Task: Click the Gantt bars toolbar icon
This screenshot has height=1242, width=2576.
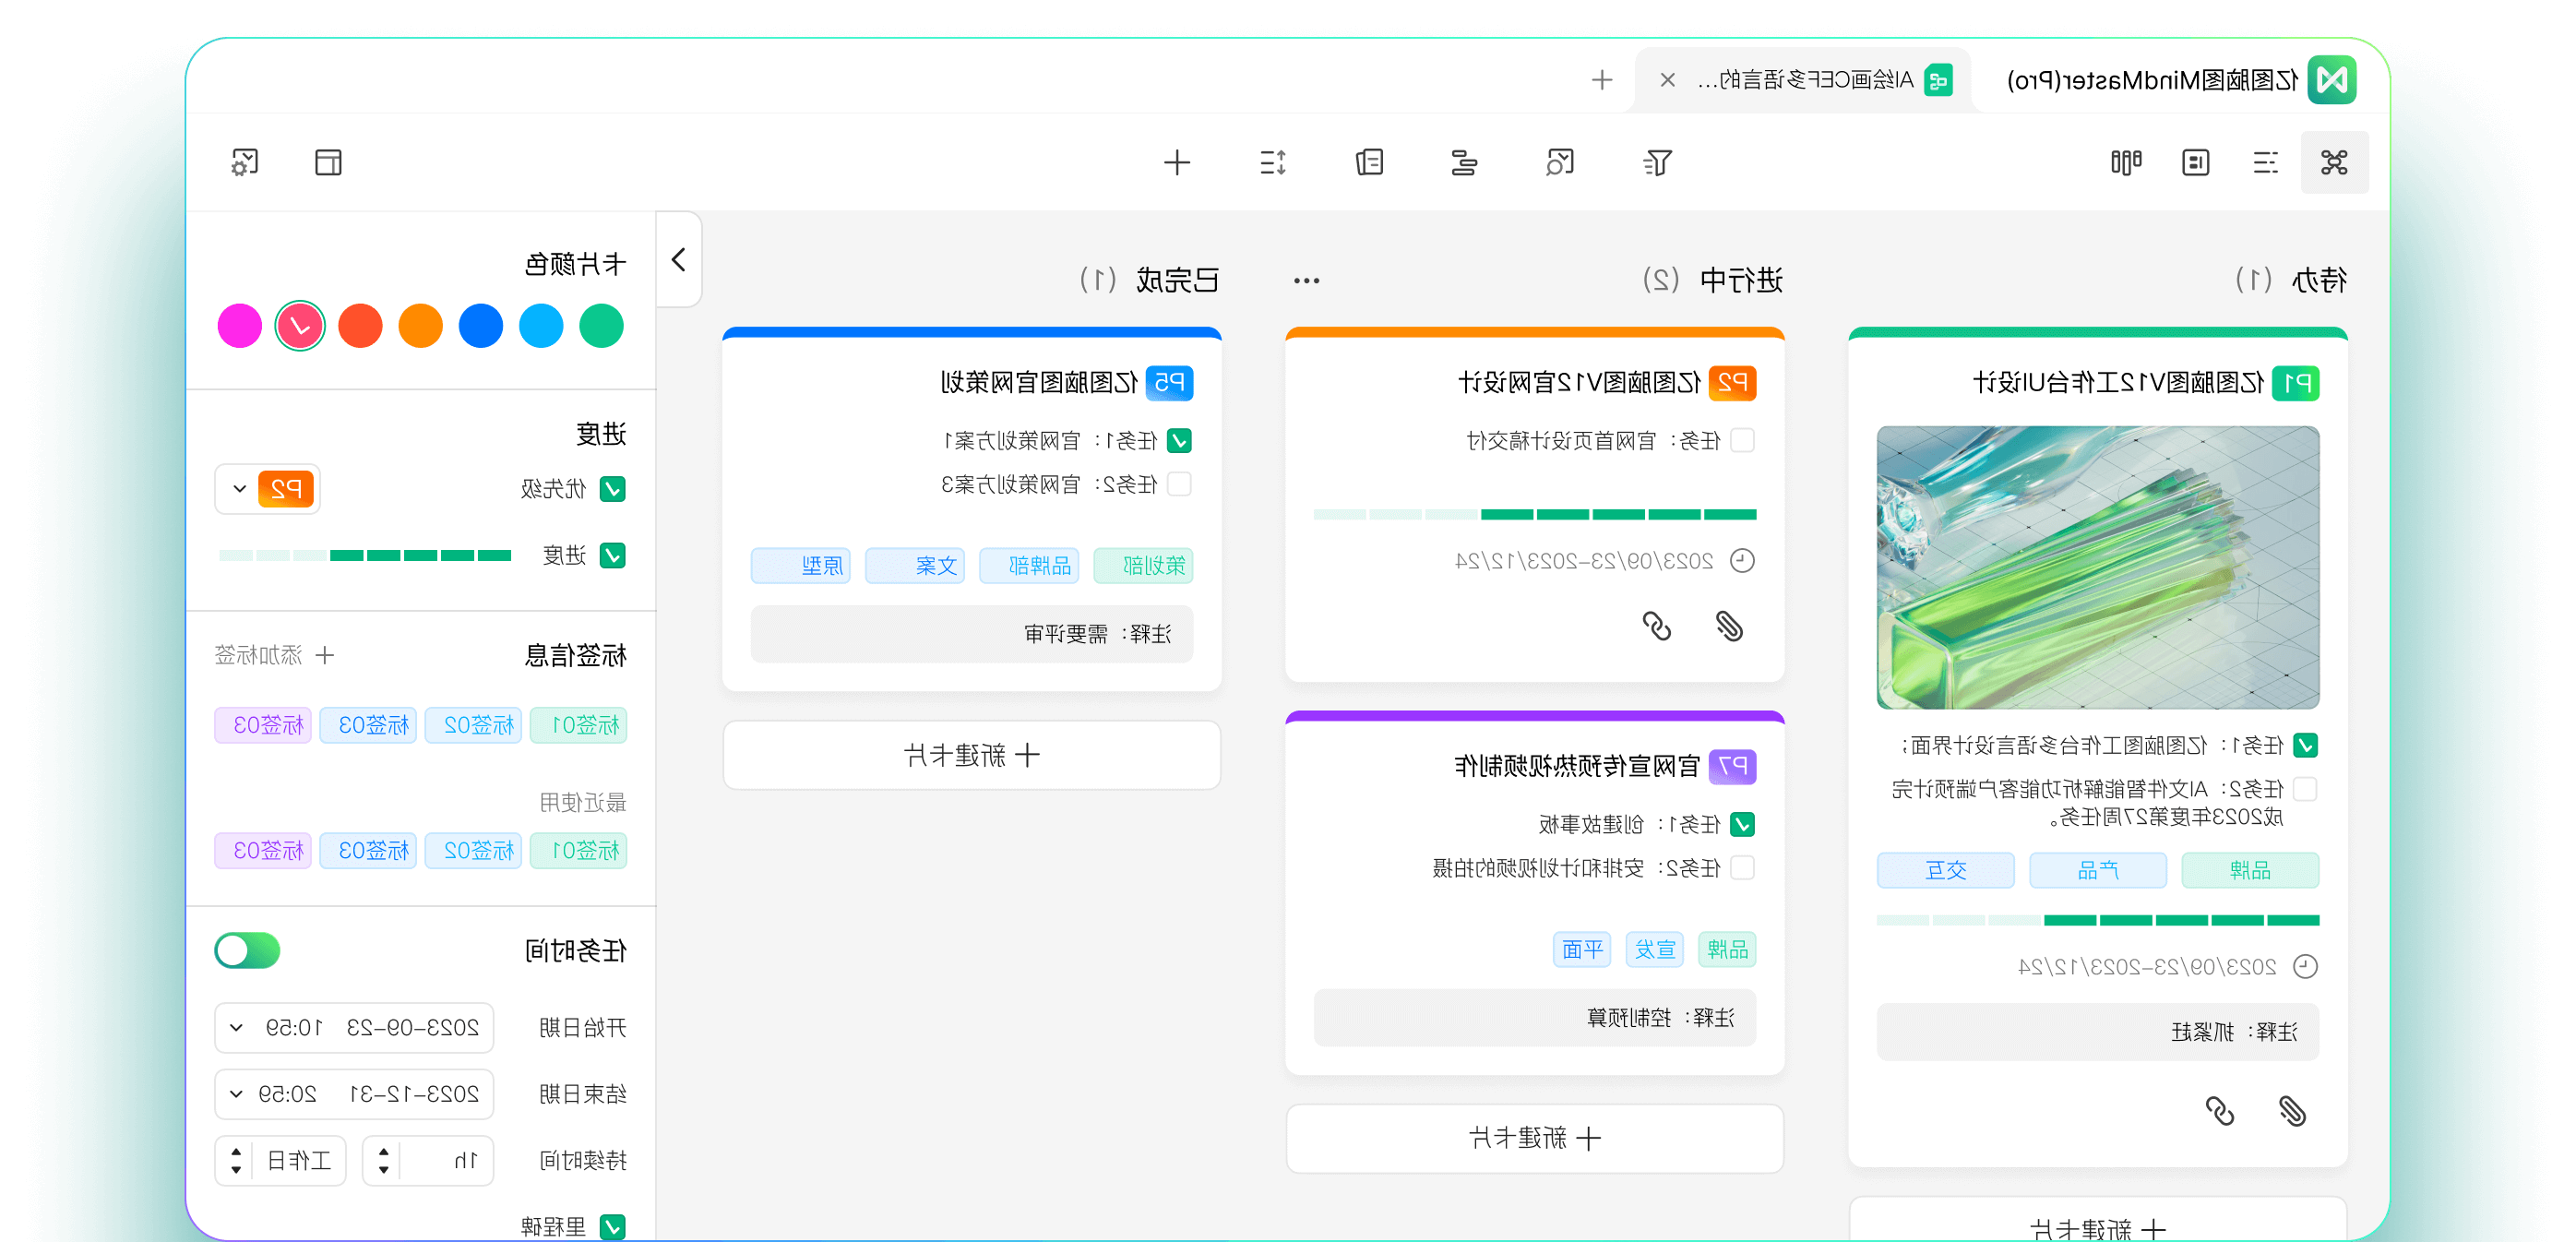Action: (1464, 162)
